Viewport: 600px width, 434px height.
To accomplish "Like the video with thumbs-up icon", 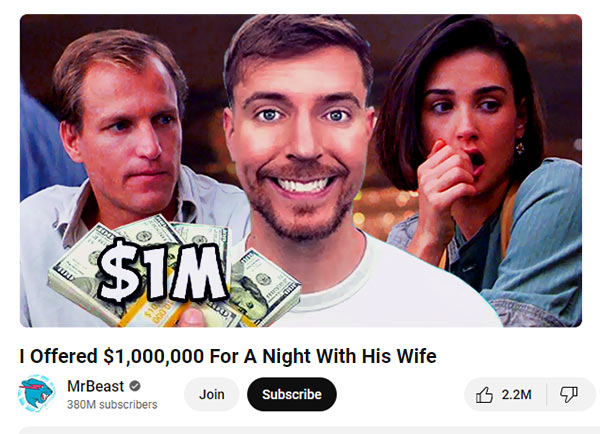I will coord(484,395).
